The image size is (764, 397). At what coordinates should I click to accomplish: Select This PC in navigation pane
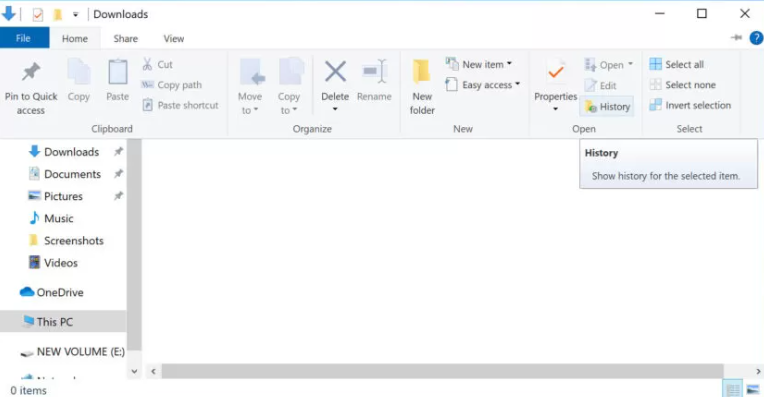[x=63, y=322]
